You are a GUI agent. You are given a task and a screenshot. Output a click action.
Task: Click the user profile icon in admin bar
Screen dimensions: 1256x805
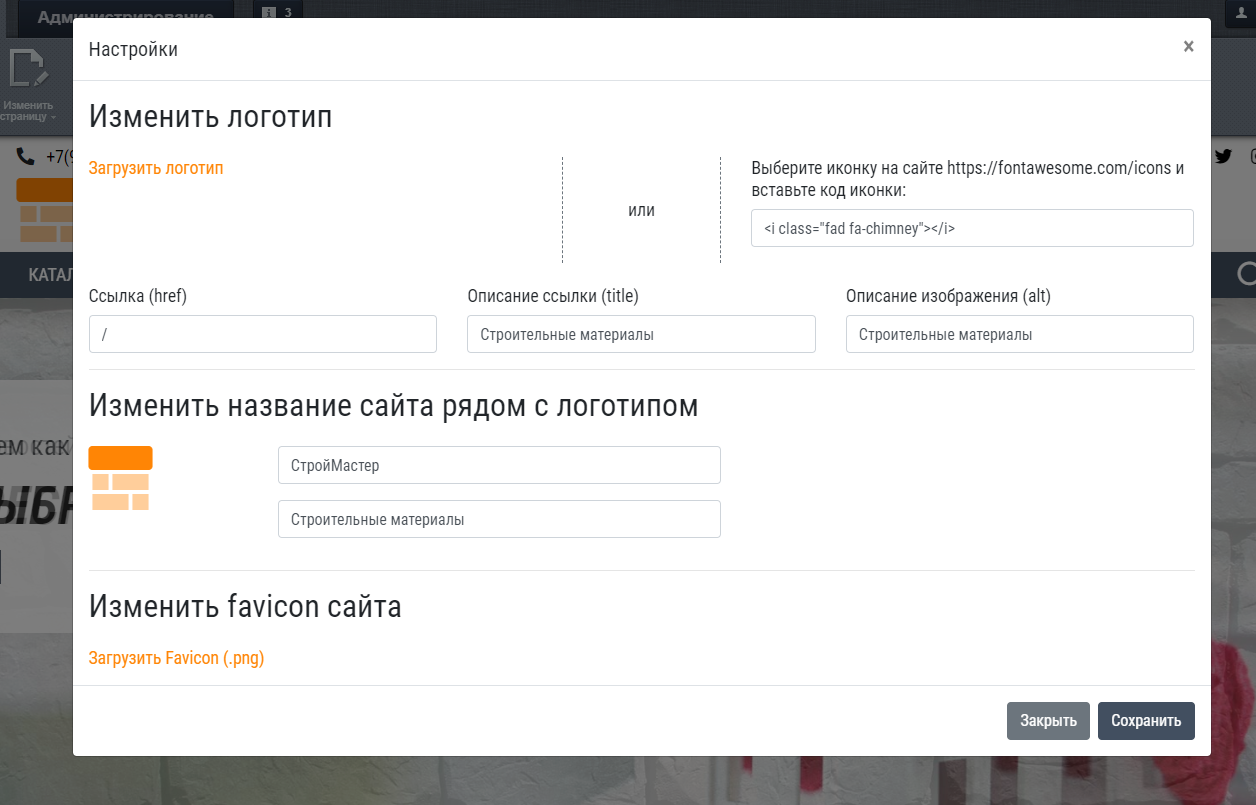pyautogui.click(x=1240, y=9)
